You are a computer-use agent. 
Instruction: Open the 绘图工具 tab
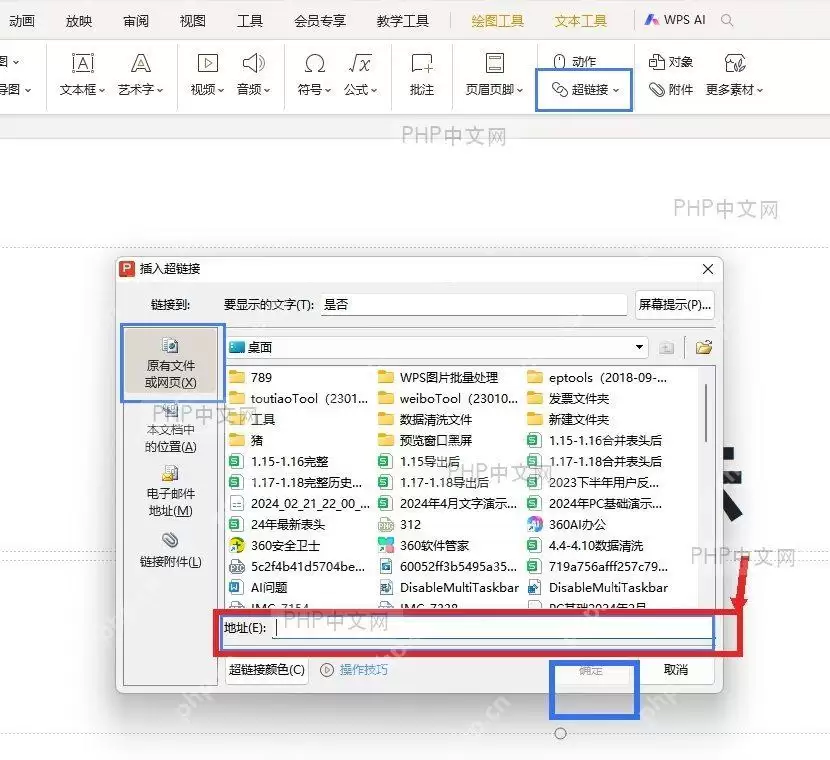click(498, 21)
